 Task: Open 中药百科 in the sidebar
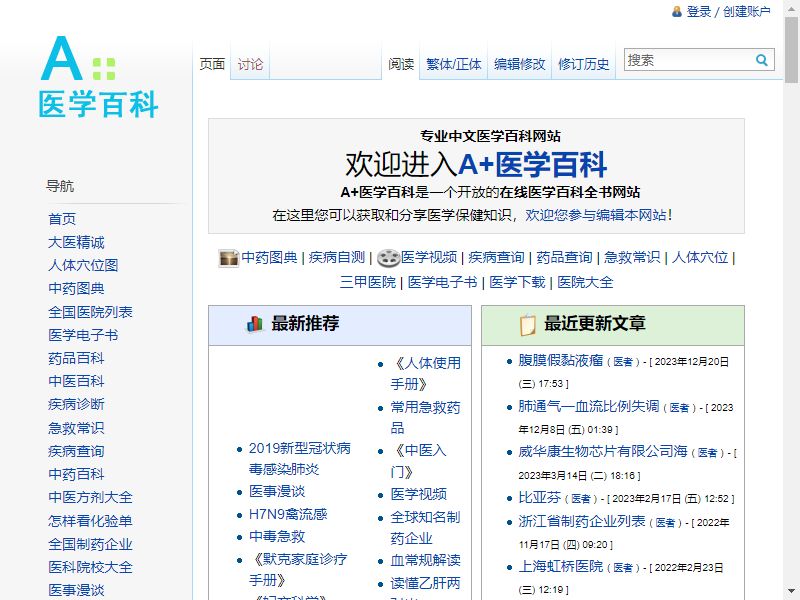click(76, 474)
